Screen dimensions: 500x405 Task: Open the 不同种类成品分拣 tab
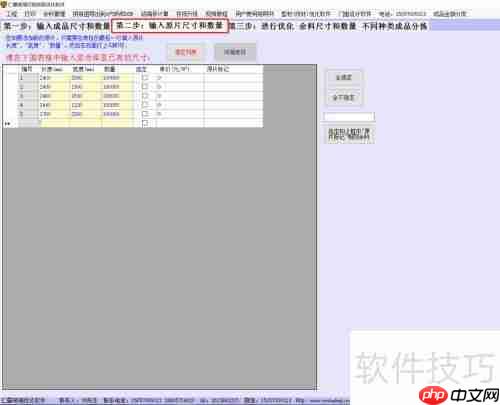pos(395,26)
